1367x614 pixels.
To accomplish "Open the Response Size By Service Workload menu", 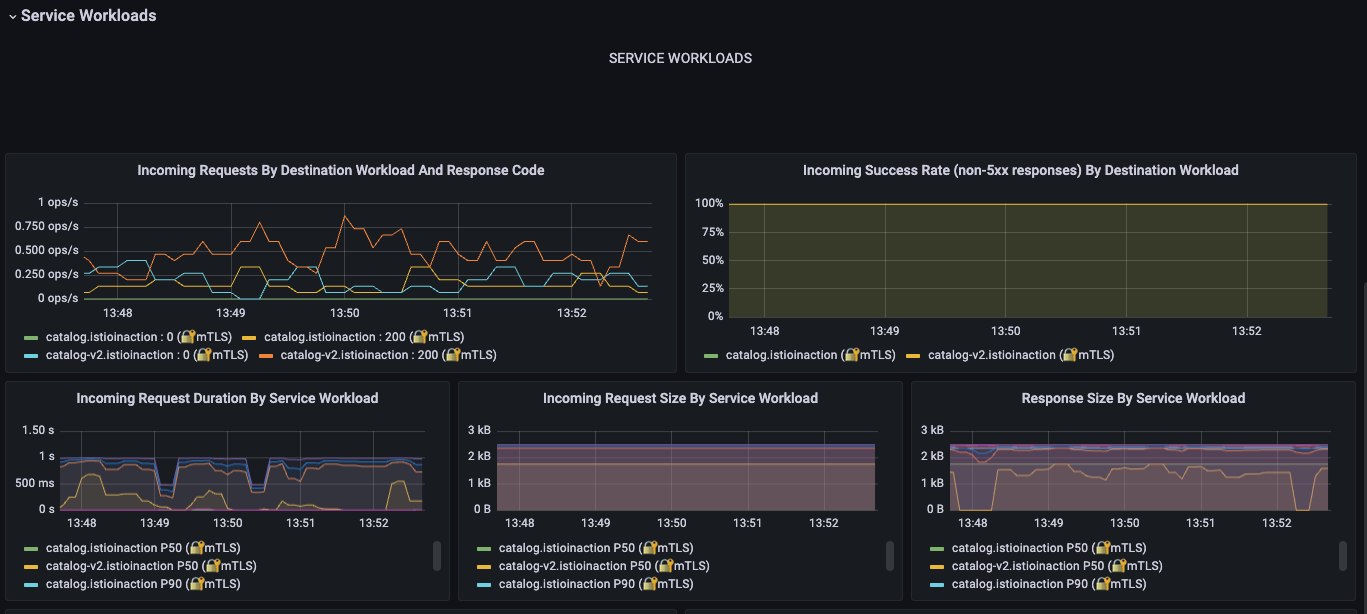I will [x=1133, y=399].
